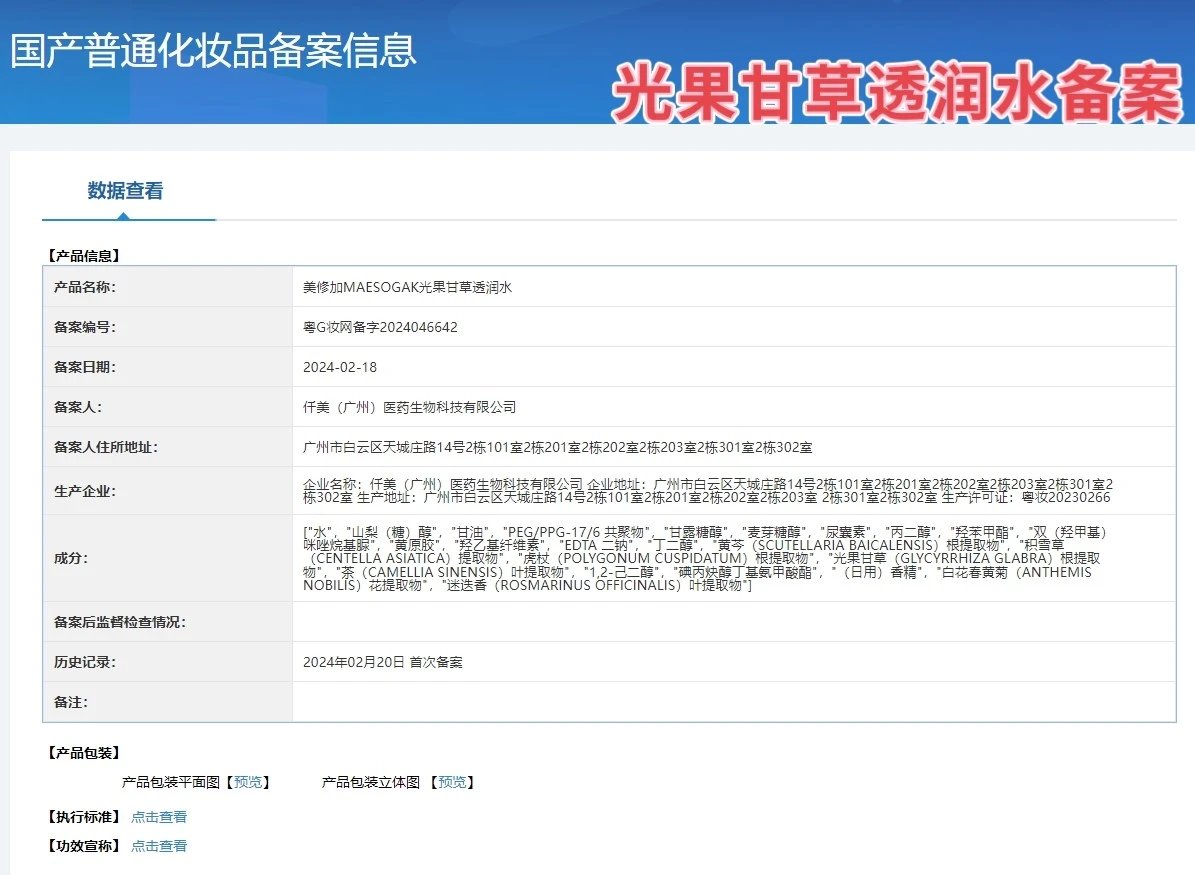Click the 产品名称 row label
The width and height of the screenshot is (1195, 875).
[x=85, y=287]
